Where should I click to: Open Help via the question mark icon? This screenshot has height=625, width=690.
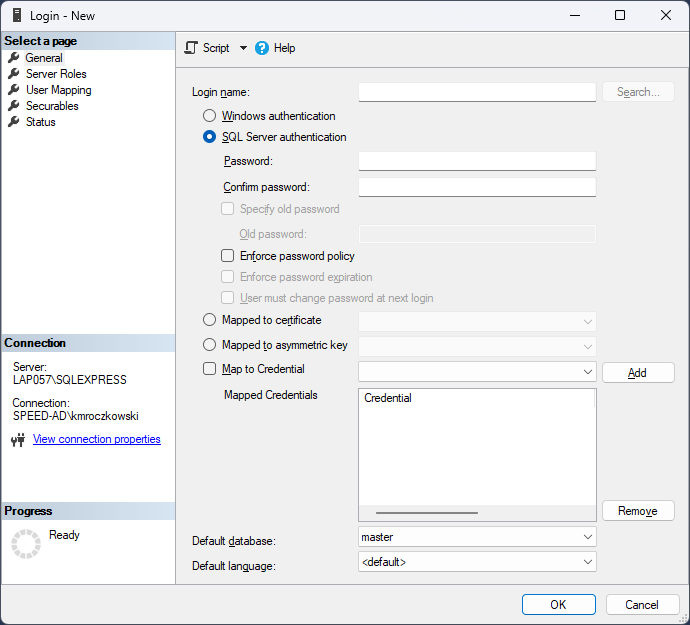pyautogui.click(x=262, y=48)
